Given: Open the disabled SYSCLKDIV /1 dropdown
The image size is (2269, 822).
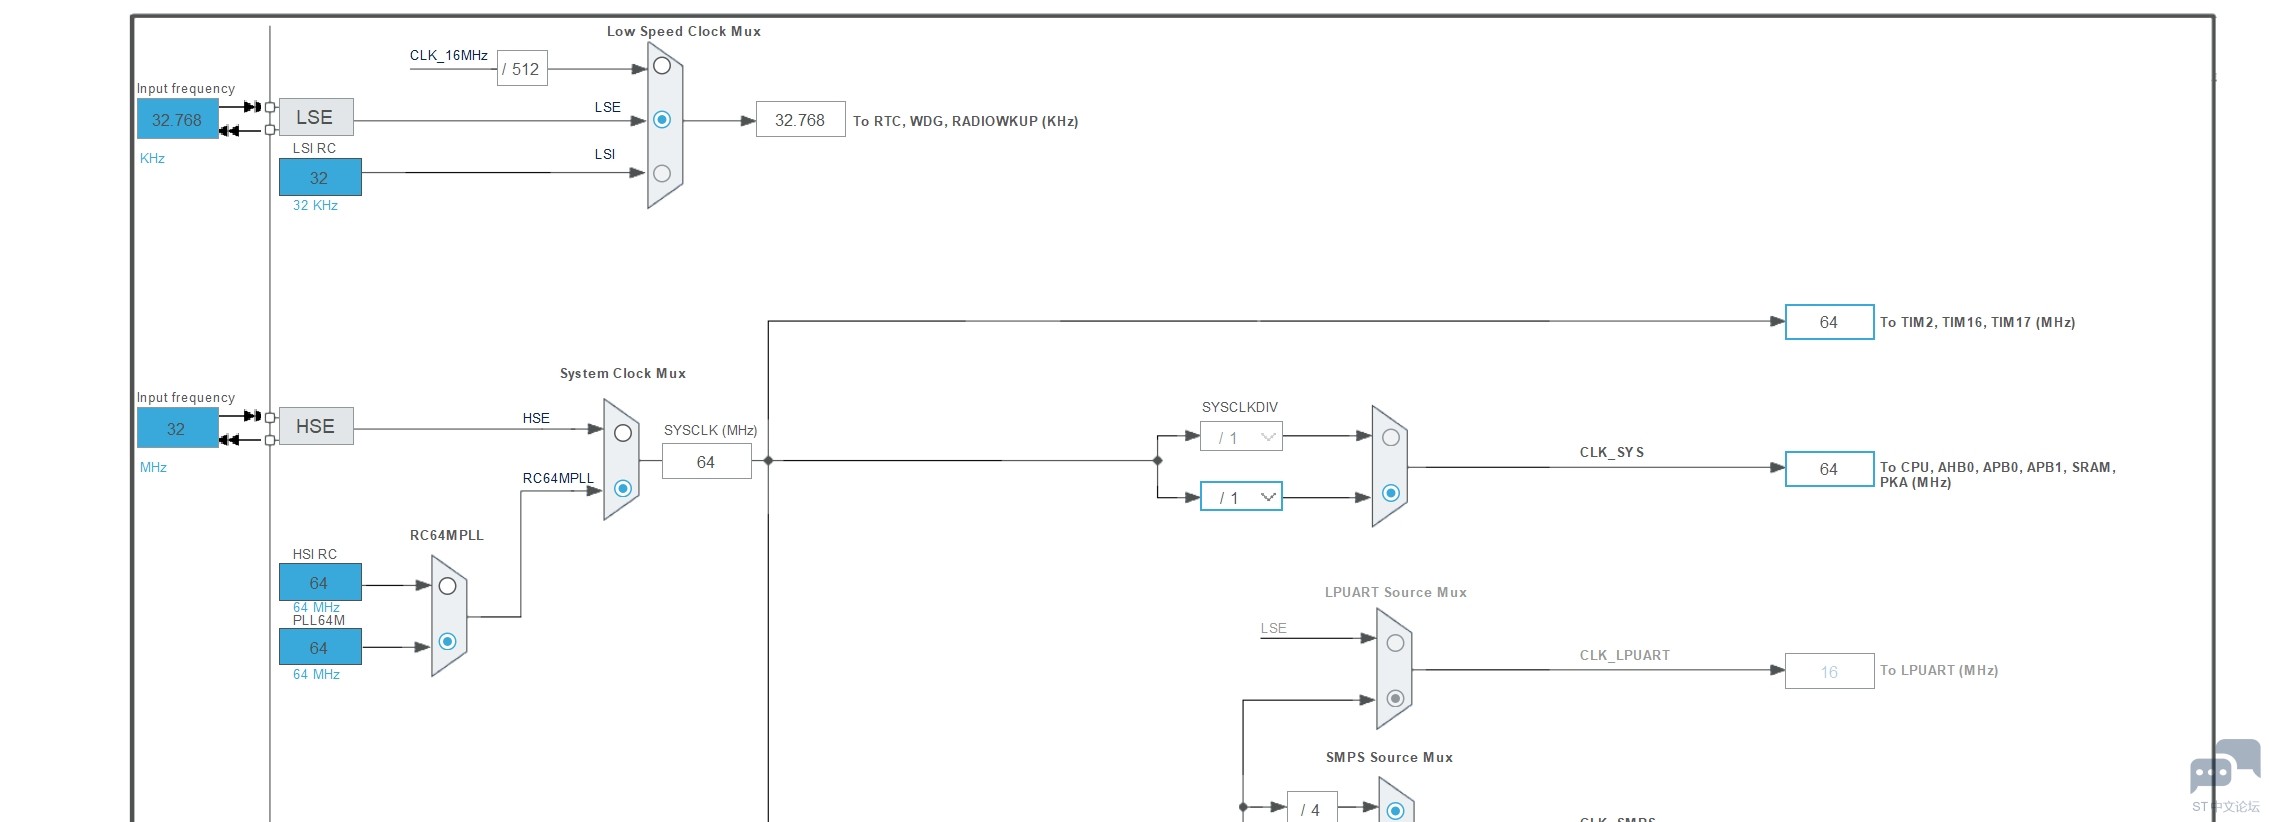Looking at the screenshot, I should 1241,438.
